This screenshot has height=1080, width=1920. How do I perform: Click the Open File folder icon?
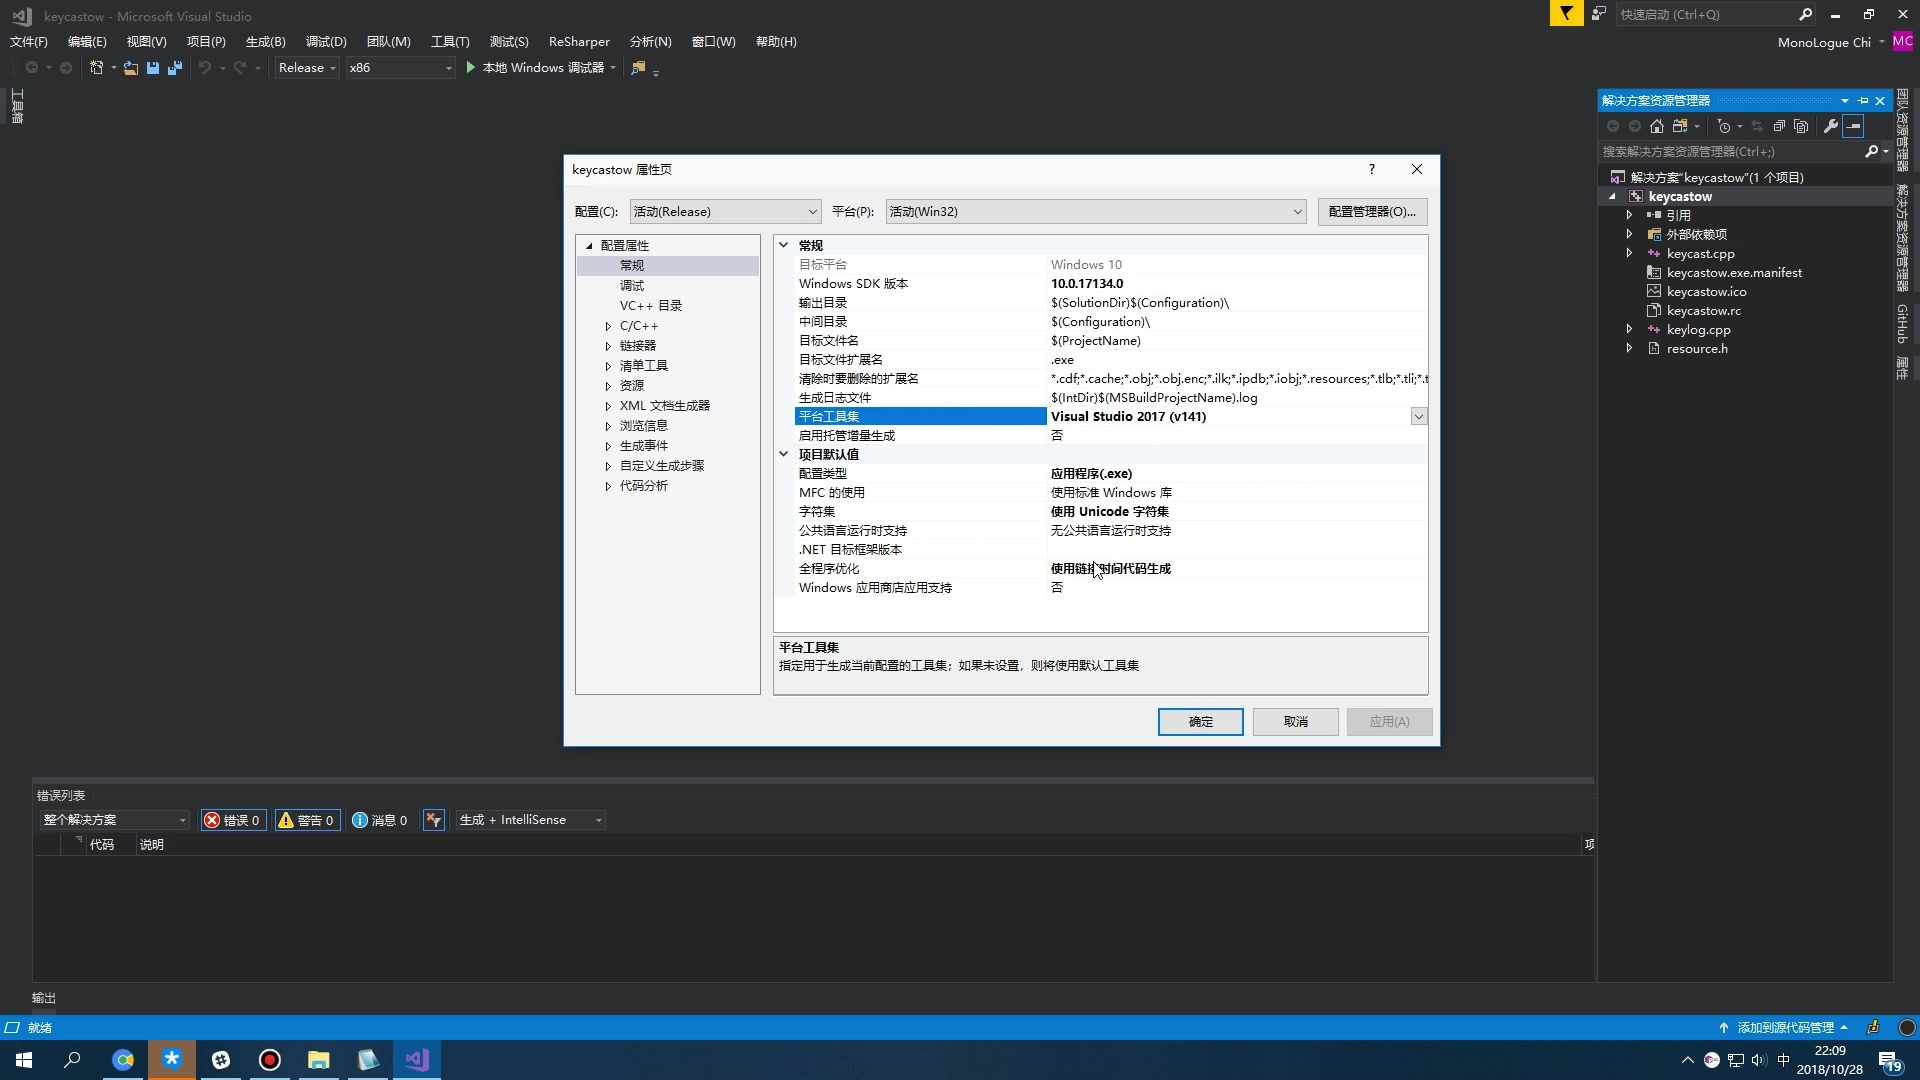pyautogui.click(x=131, y=68)
